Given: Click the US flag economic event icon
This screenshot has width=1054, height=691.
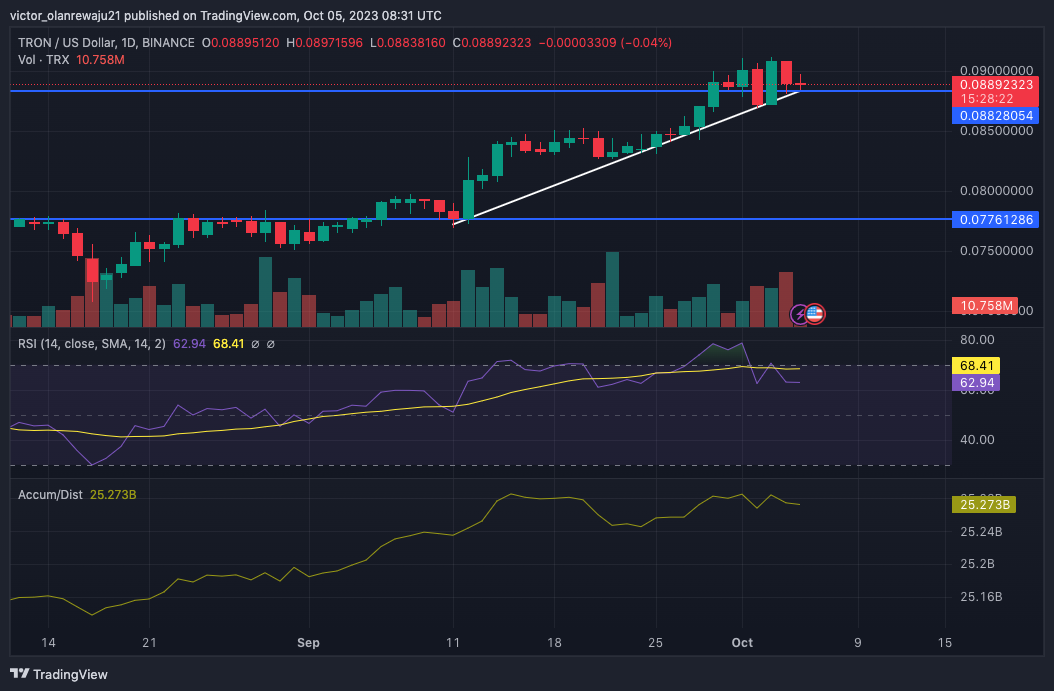Looking at the screenshot, I should [x=815, y=313].
